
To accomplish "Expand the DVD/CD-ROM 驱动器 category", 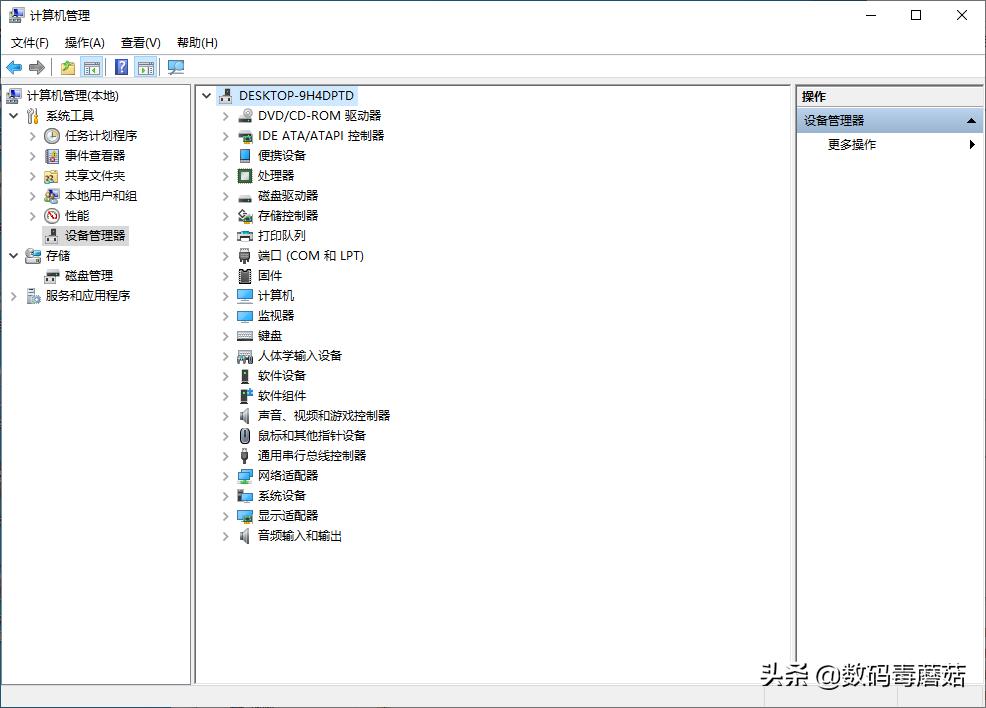I will [224, 115].
